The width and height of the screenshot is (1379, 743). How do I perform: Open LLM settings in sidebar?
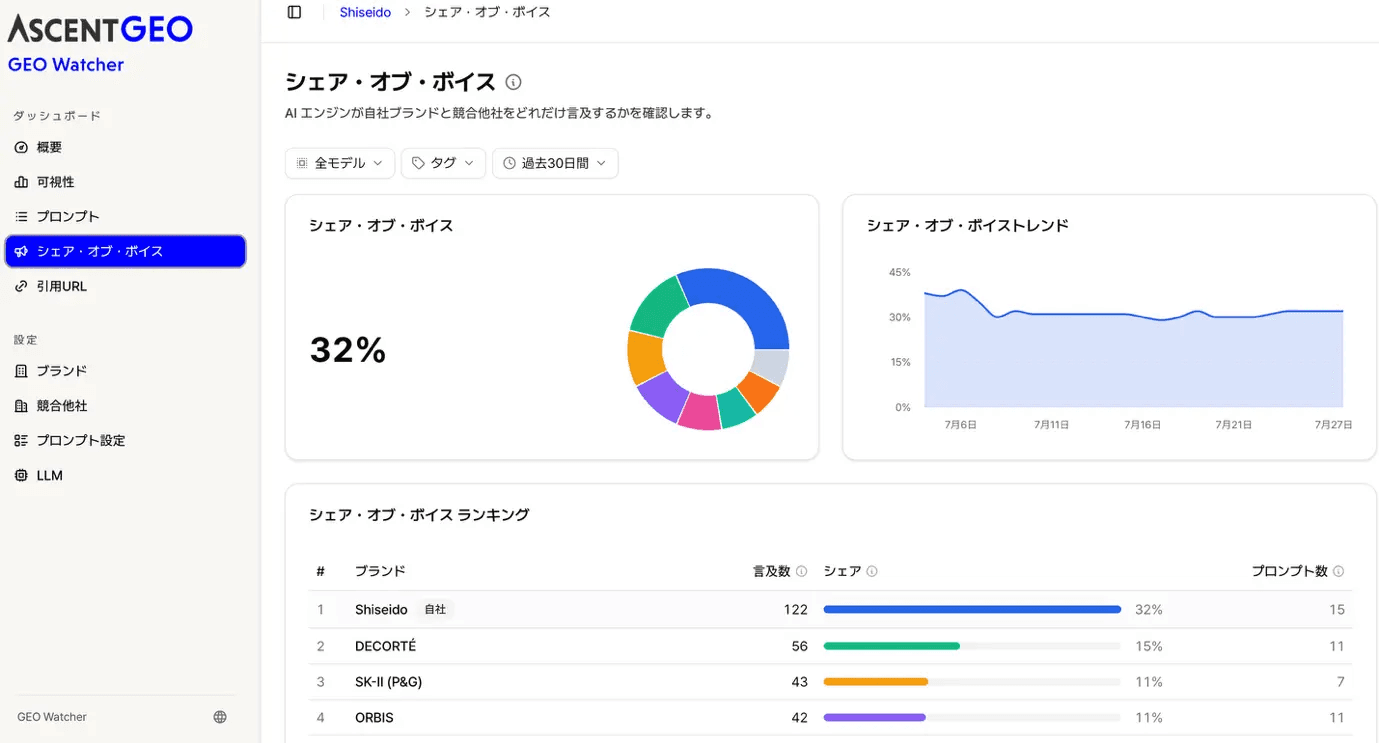coord(125,475)
